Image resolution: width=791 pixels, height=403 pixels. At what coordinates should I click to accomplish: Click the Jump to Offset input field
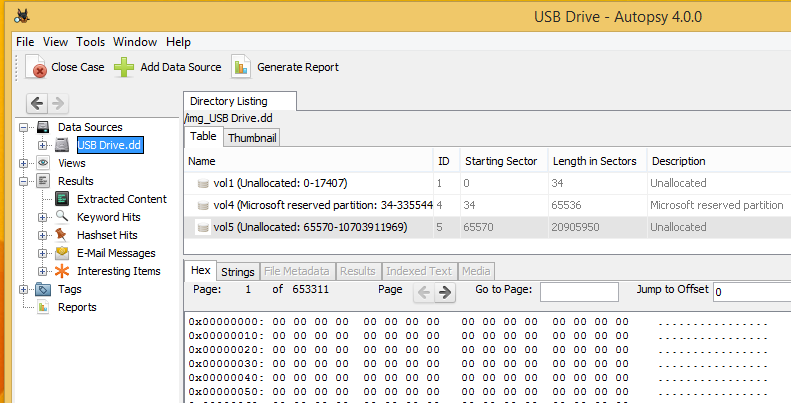coord(752,292)
